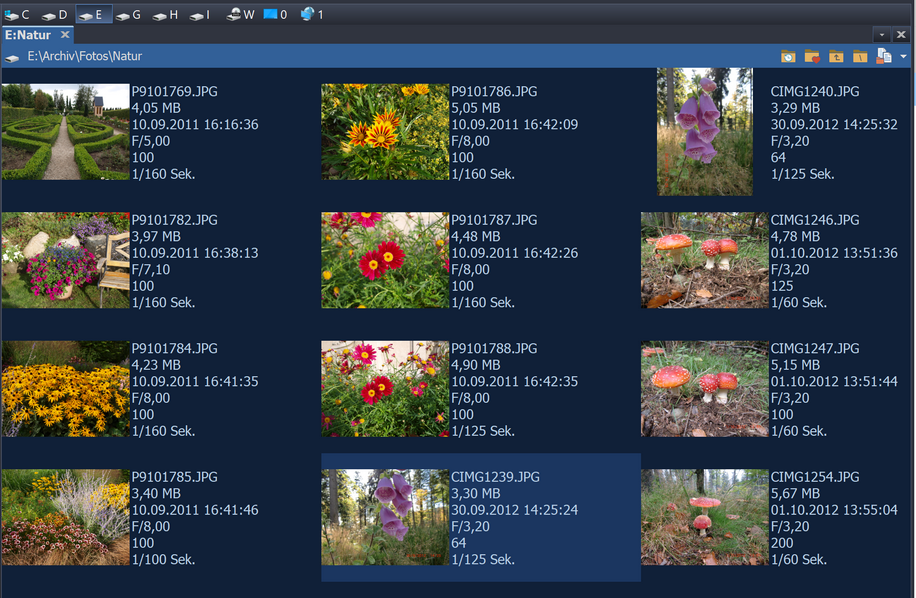Click the drive icon left of path
The width and height of the screenshot is (916, 598).
12,58
